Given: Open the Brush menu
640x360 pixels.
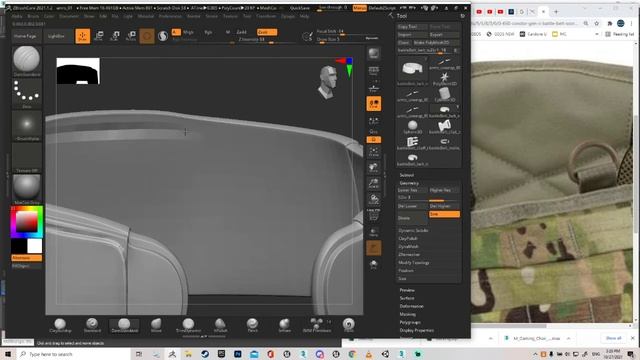Looking at the screenshot, I should (33, 16).
